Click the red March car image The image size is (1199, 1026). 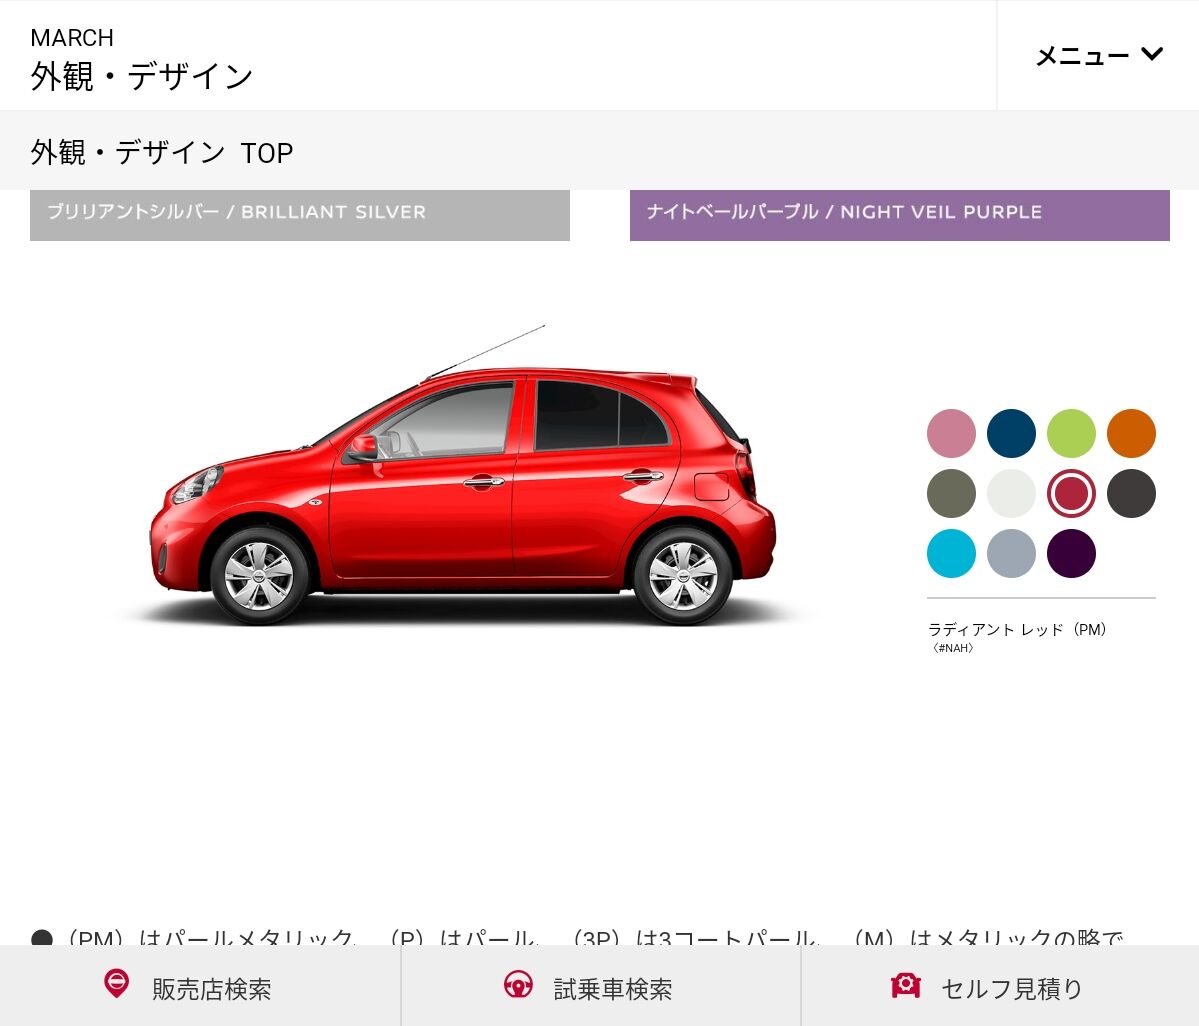click(463, 478)
